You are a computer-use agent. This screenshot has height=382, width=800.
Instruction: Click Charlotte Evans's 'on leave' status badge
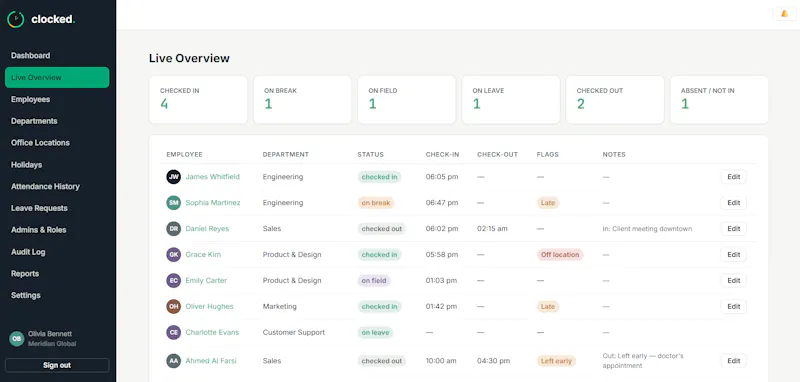376,333
